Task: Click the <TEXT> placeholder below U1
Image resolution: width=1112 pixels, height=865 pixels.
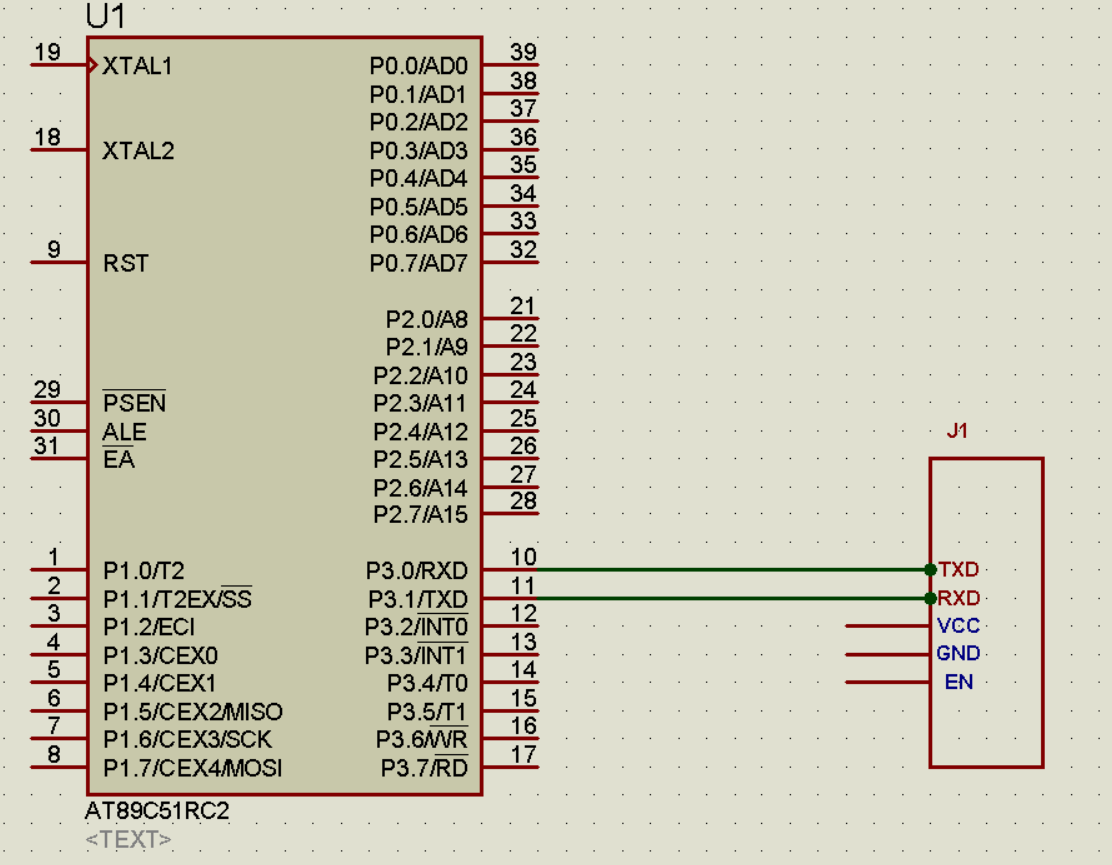Action: coord(128,839)
